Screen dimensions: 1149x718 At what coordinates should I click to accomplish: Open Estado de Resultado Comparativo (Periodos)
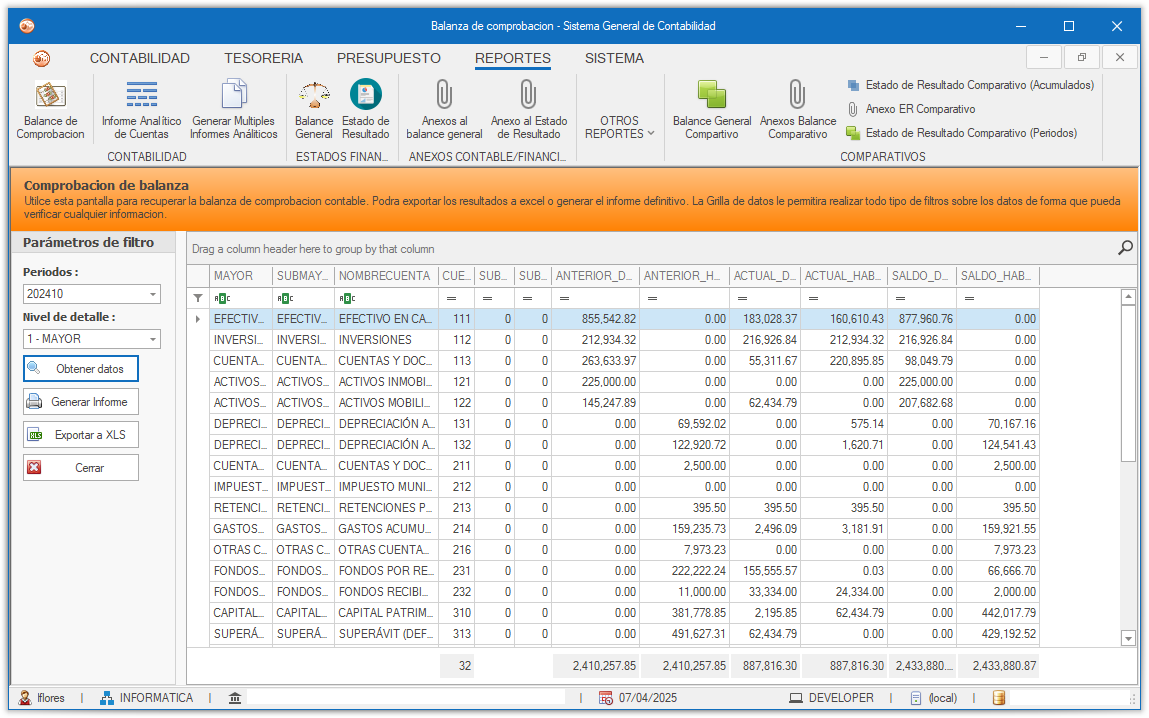pos(962,133)
